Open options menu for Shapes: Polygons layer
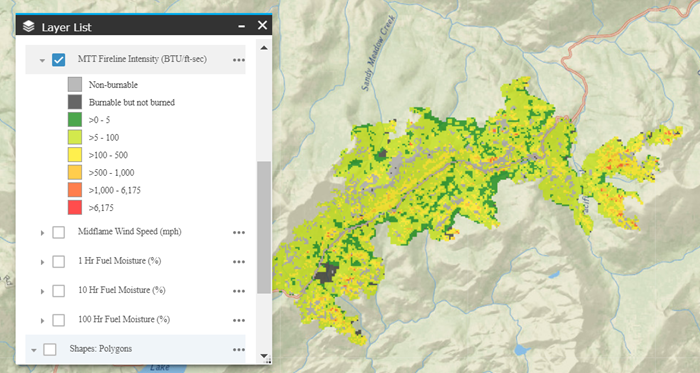Image resolution: width=700 pixels, height=373 pixels. 239,350
